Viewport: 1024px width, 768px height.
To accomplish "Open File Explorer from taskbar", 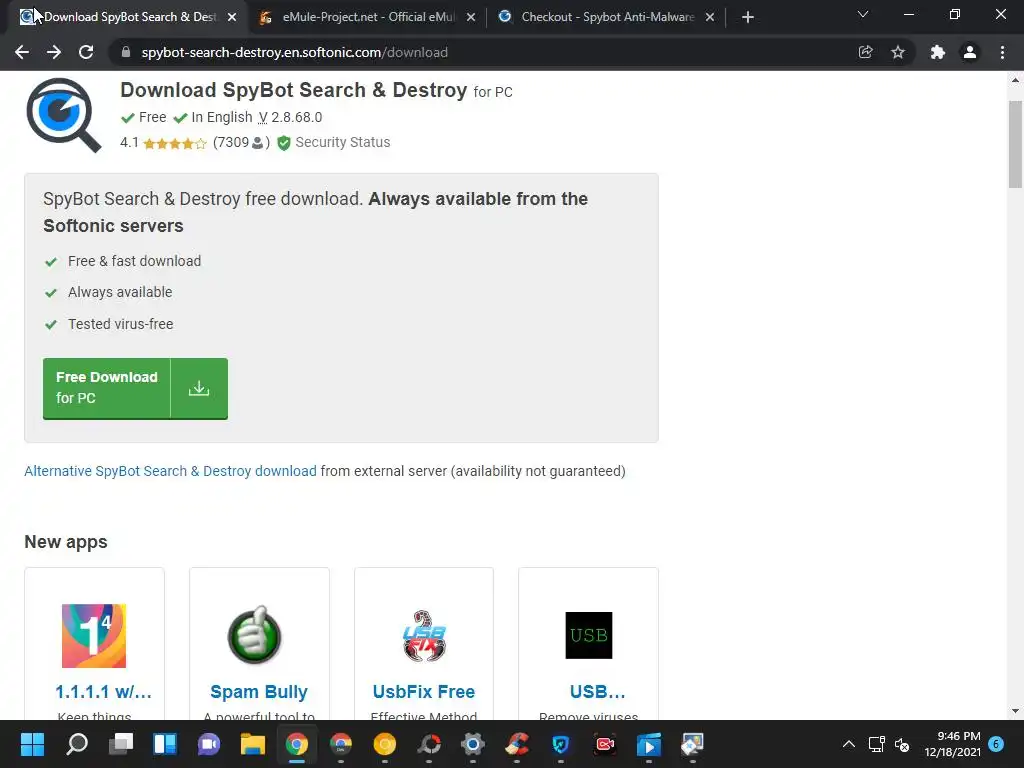I will point(253,744).
